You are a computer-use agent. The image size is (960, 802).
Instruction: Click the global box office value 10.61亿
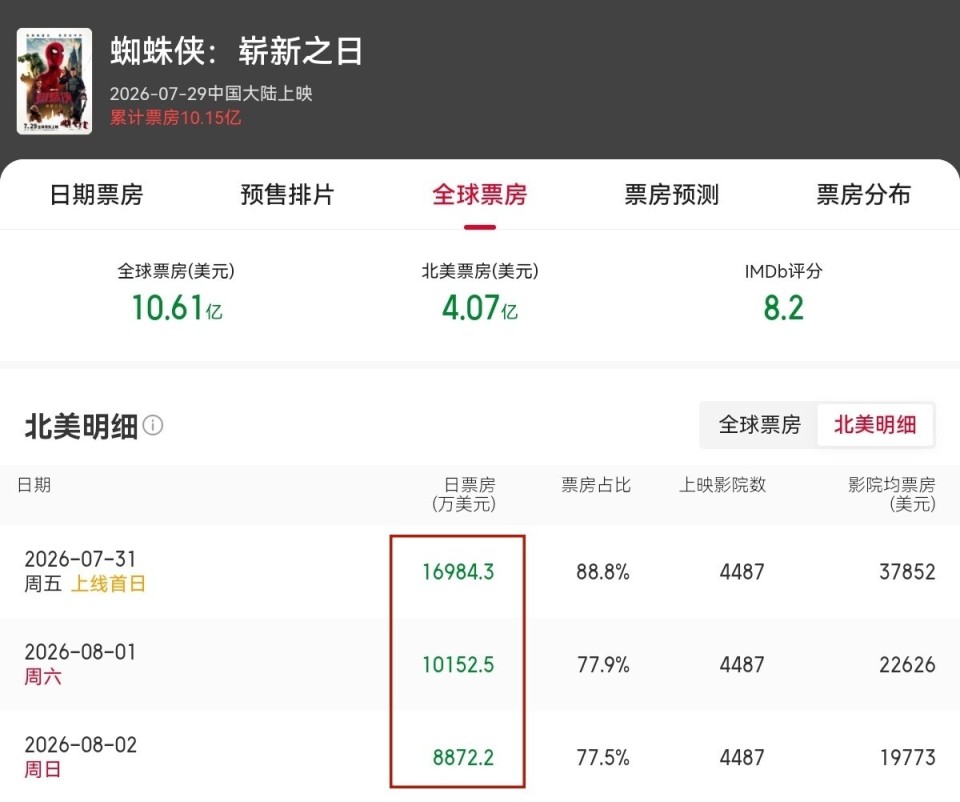[177, 307]
